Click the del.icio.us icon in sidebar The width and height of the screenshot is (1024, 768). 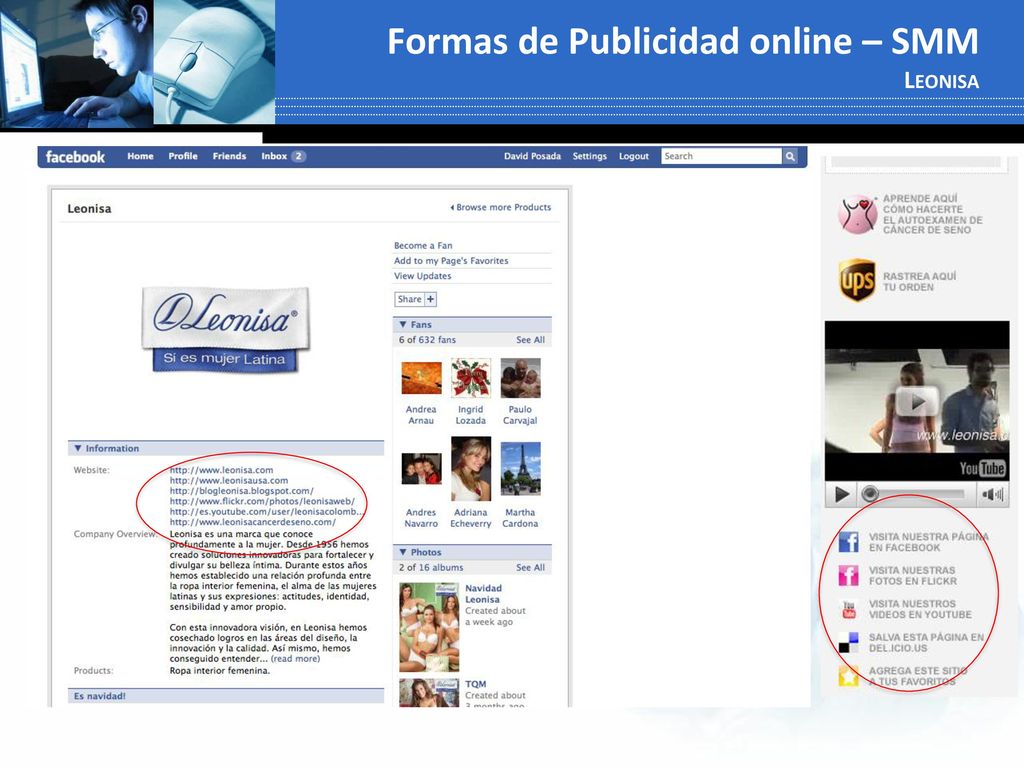(x=848, y=643)
